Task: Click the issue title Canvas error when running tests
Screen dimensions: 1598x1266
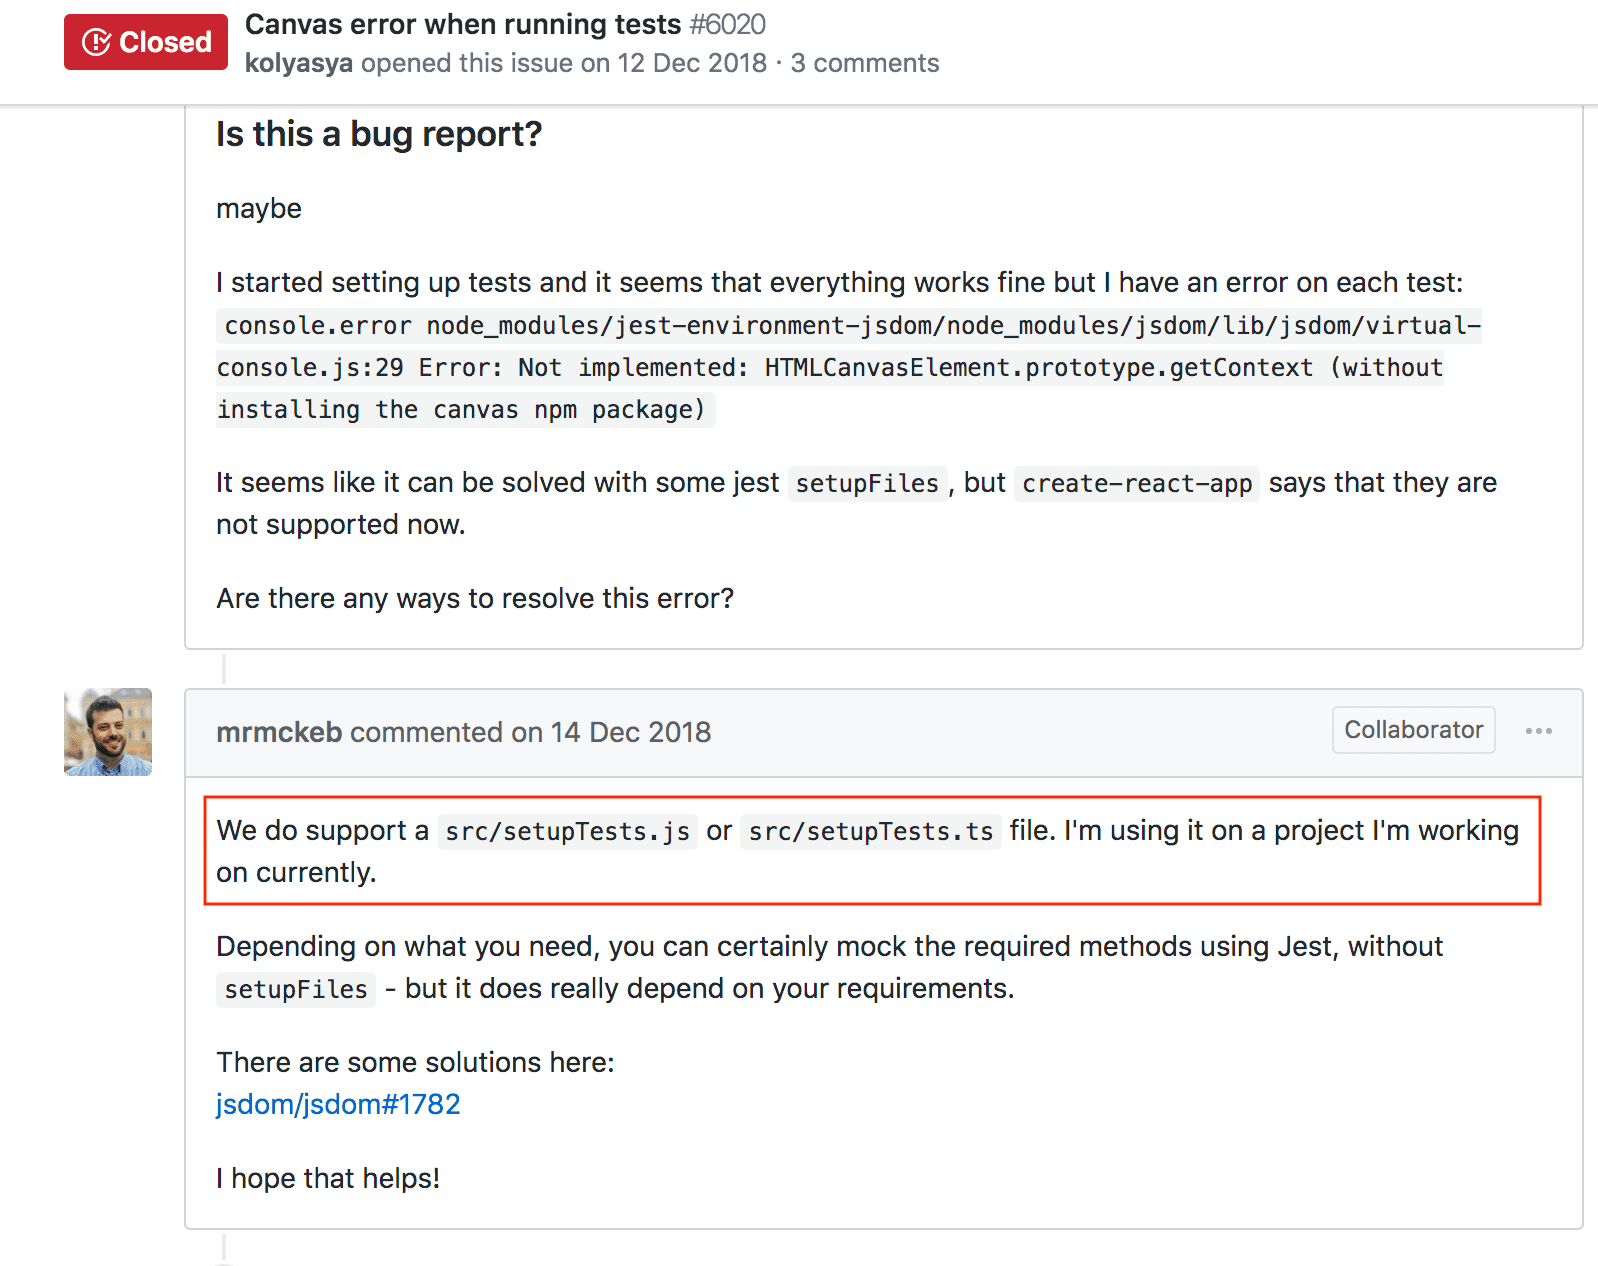Action: pyautogui.click(x=463, y=24)
